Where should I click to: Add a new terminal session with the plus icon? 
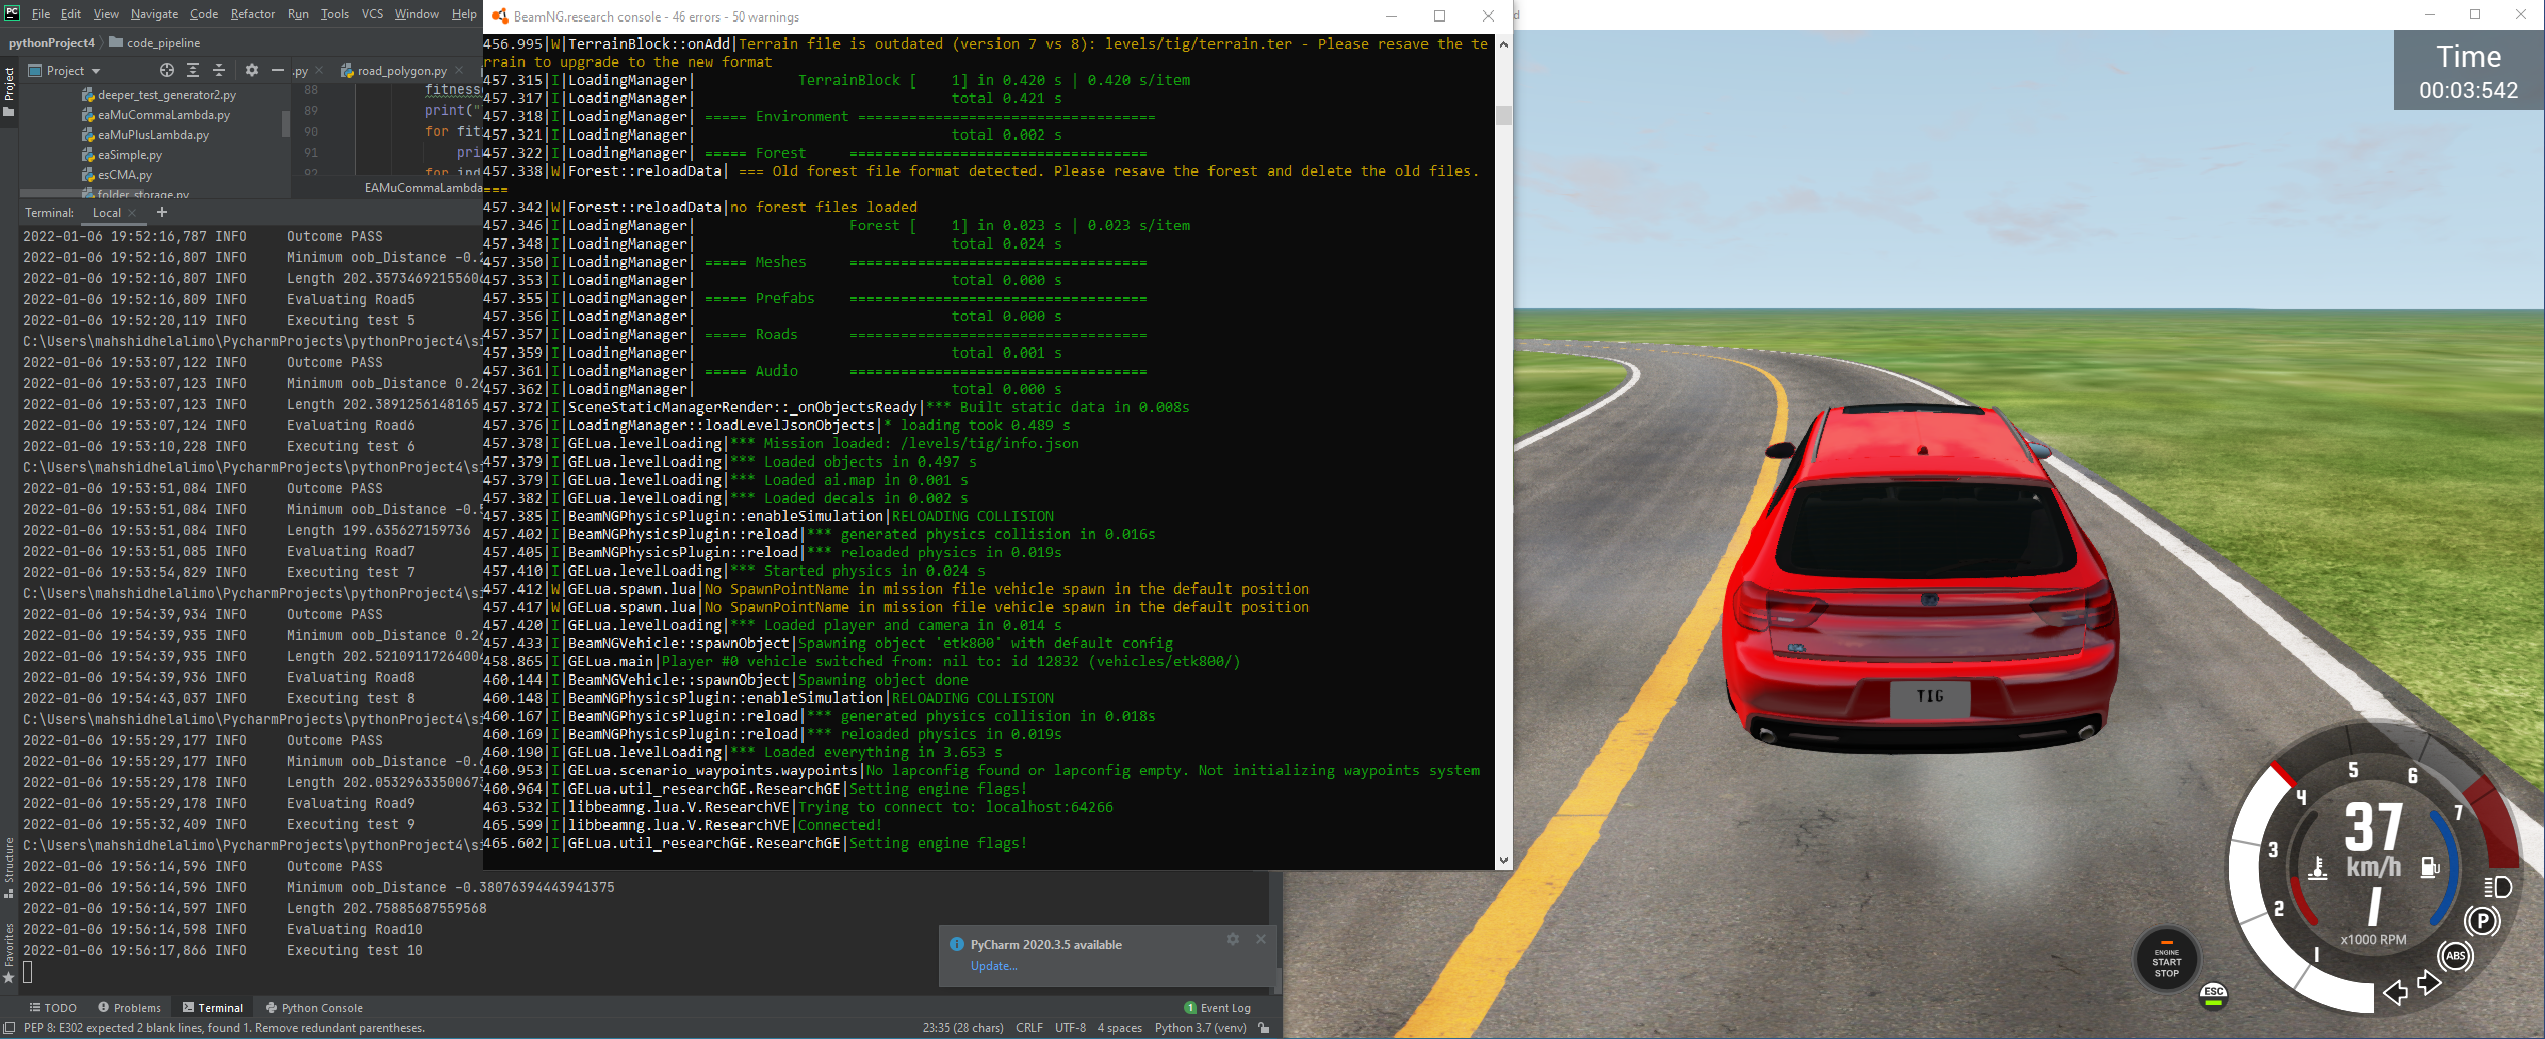pos(162,212)
